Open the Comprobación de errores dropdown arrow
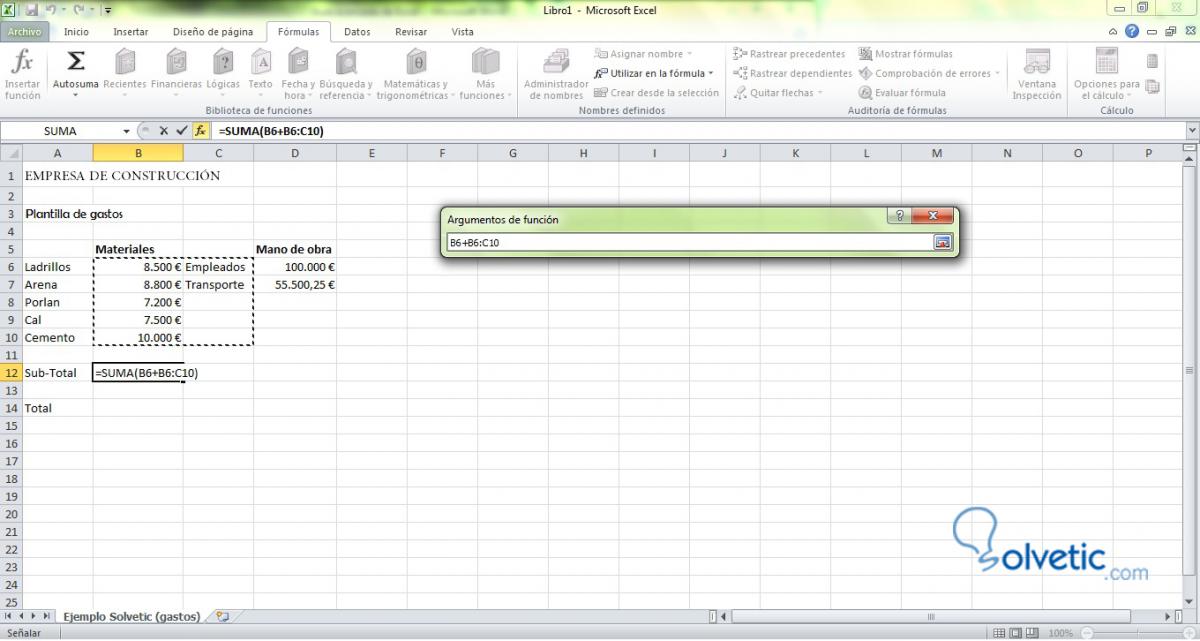The height and width of the screenshot is (641, 1200). click(997, 73)
